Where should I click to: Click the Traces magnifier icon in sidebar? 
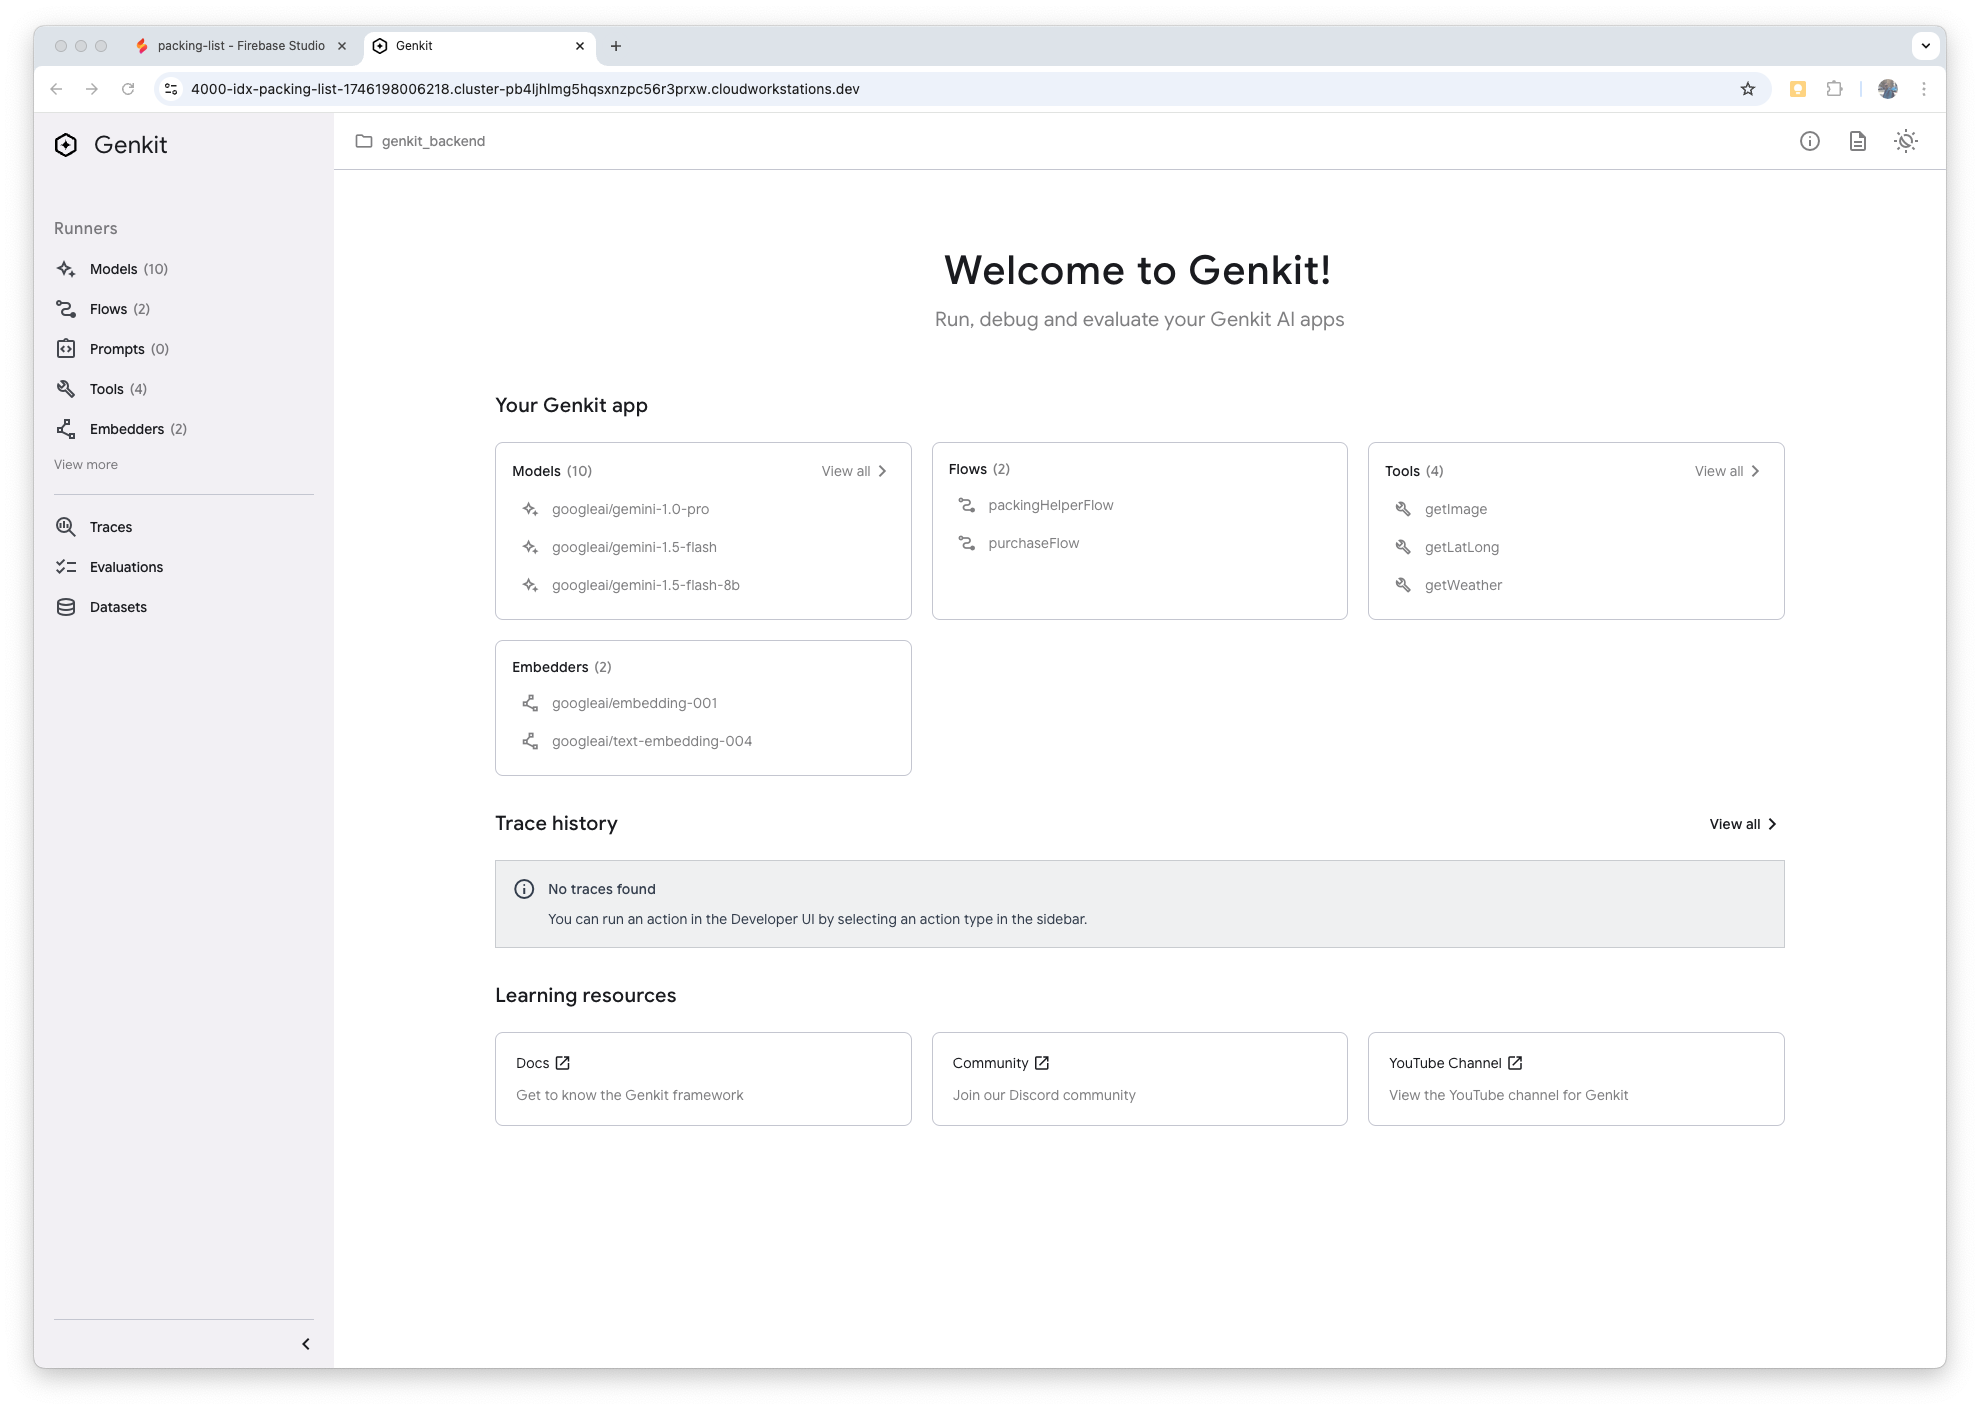(x=66, y=527)
